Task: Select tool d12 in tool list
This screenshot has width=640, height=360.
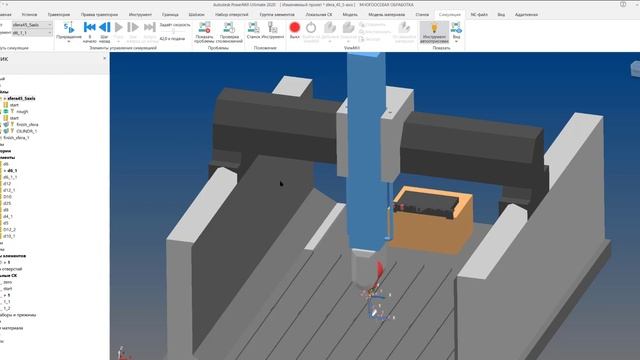Action: pos(7,184)
